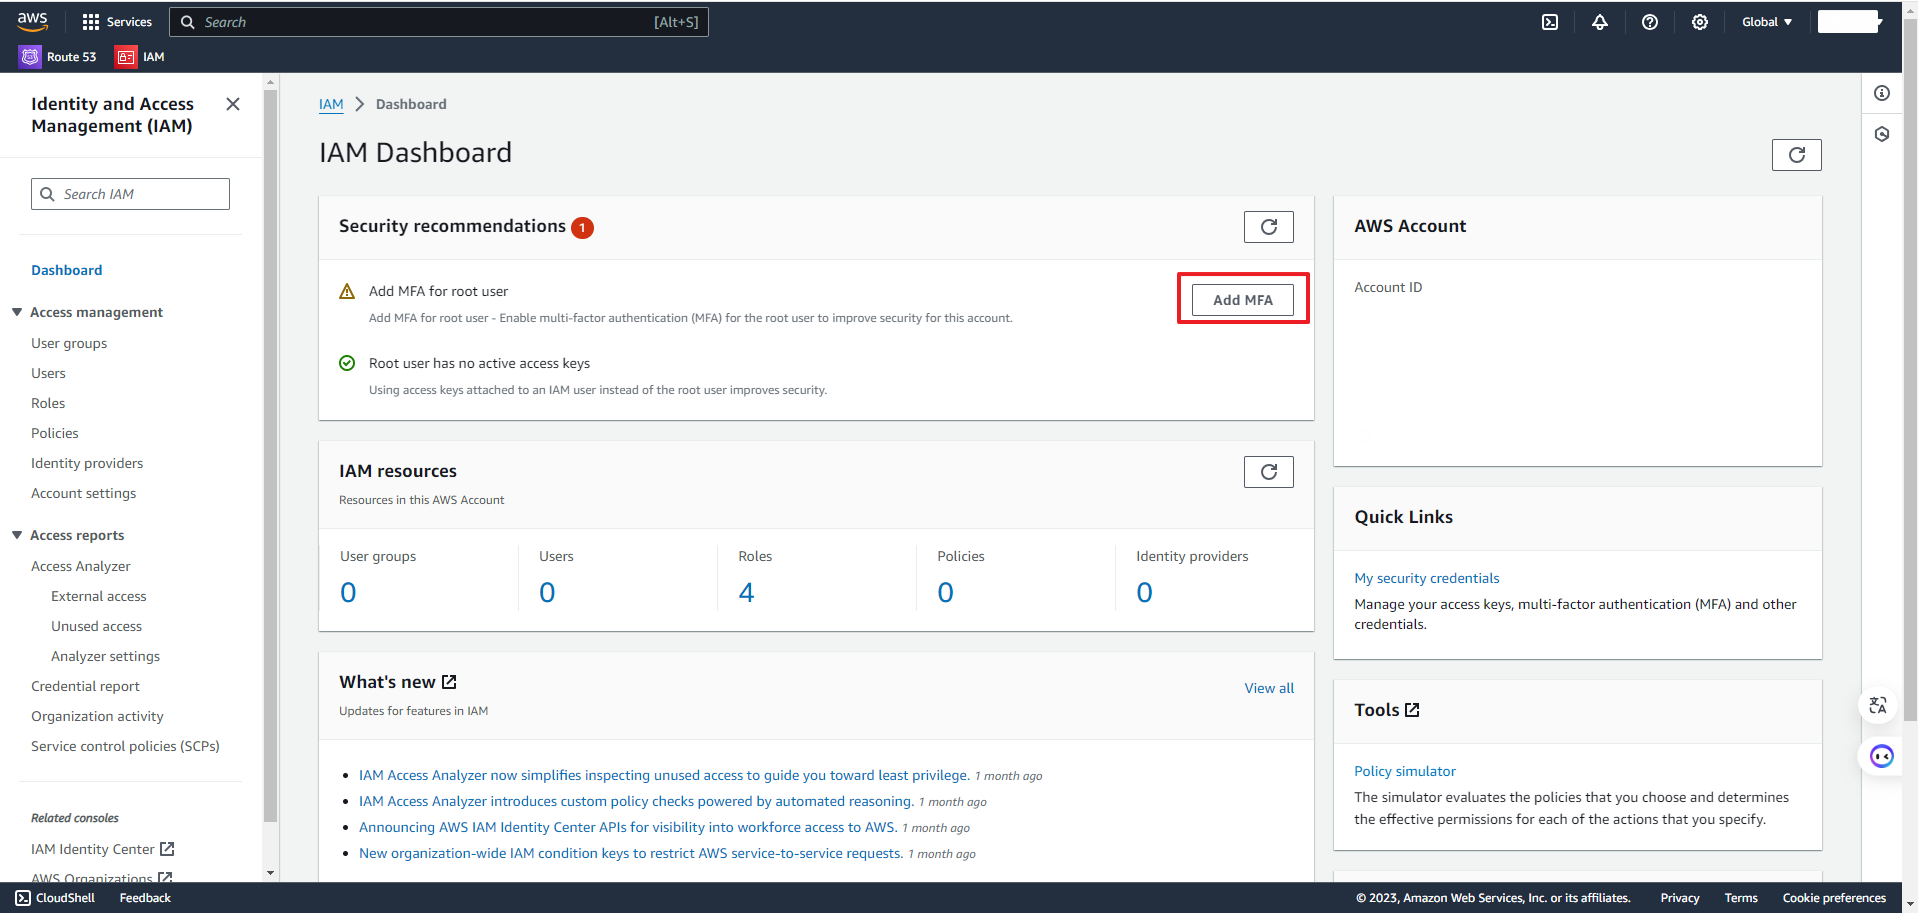Image resolution: width=1918 pixels, height=913 pixels.
Task: Open Policies in the sidebar
Action: tap(55, 433)
